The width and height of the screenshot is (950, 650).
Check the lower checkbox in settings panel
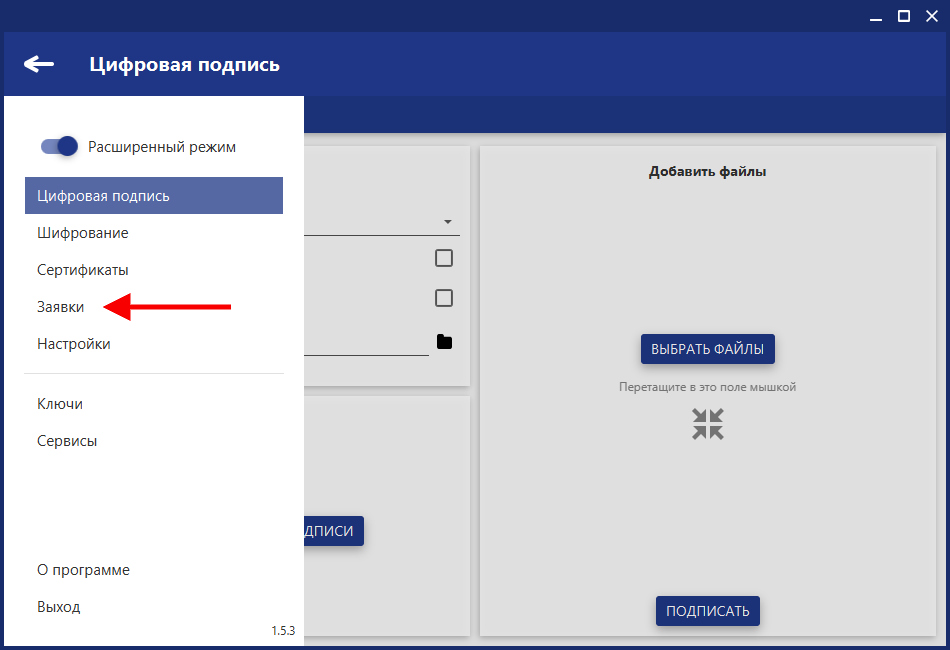444,298
